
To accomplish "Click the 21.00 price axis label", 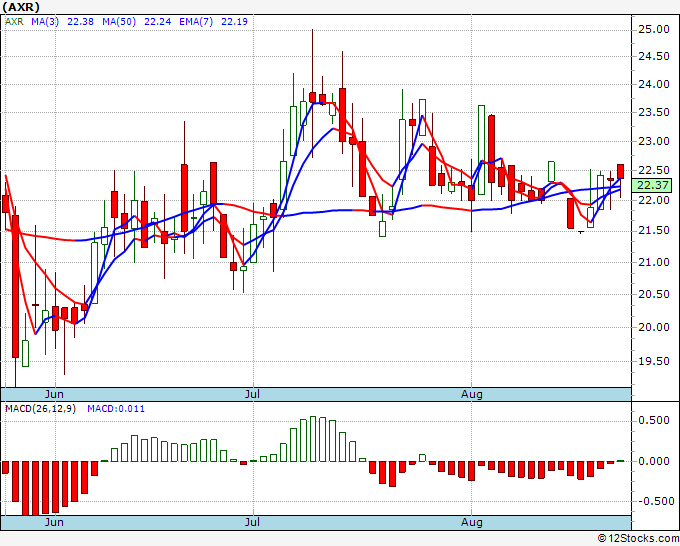I will [x=654, y=262].
